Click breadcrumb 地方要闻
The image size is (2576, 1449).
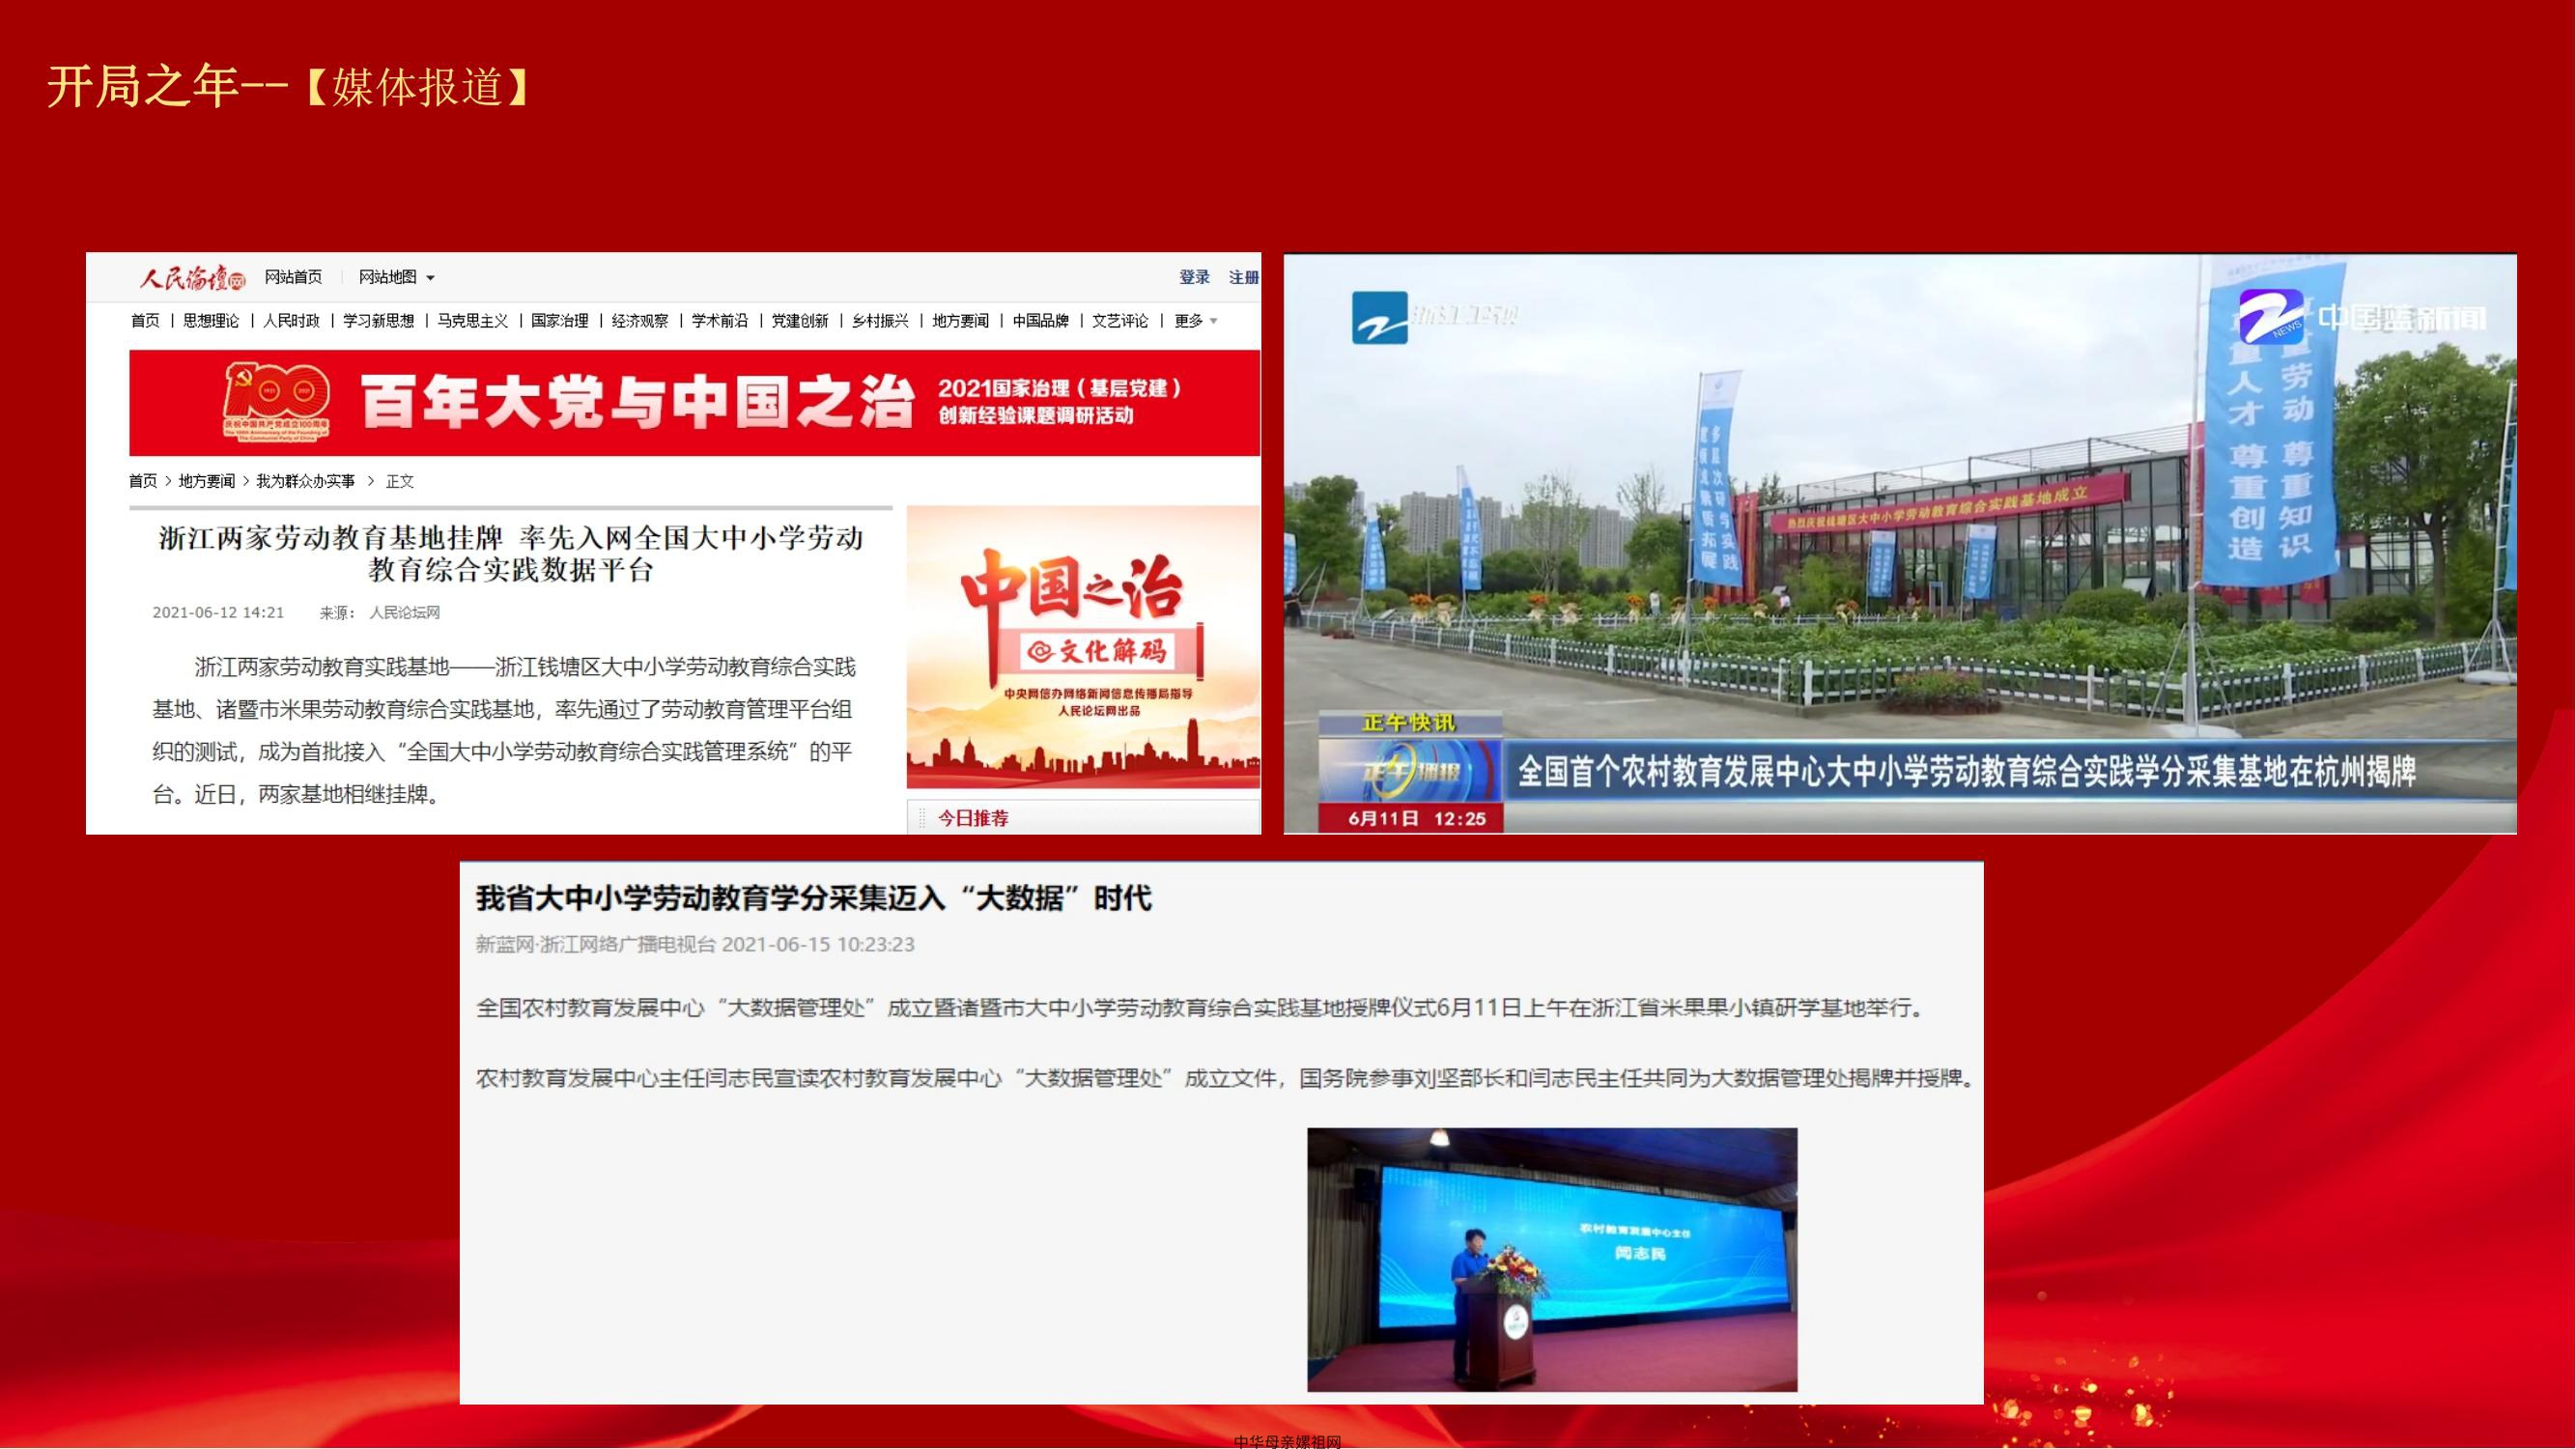click(207, 481)
